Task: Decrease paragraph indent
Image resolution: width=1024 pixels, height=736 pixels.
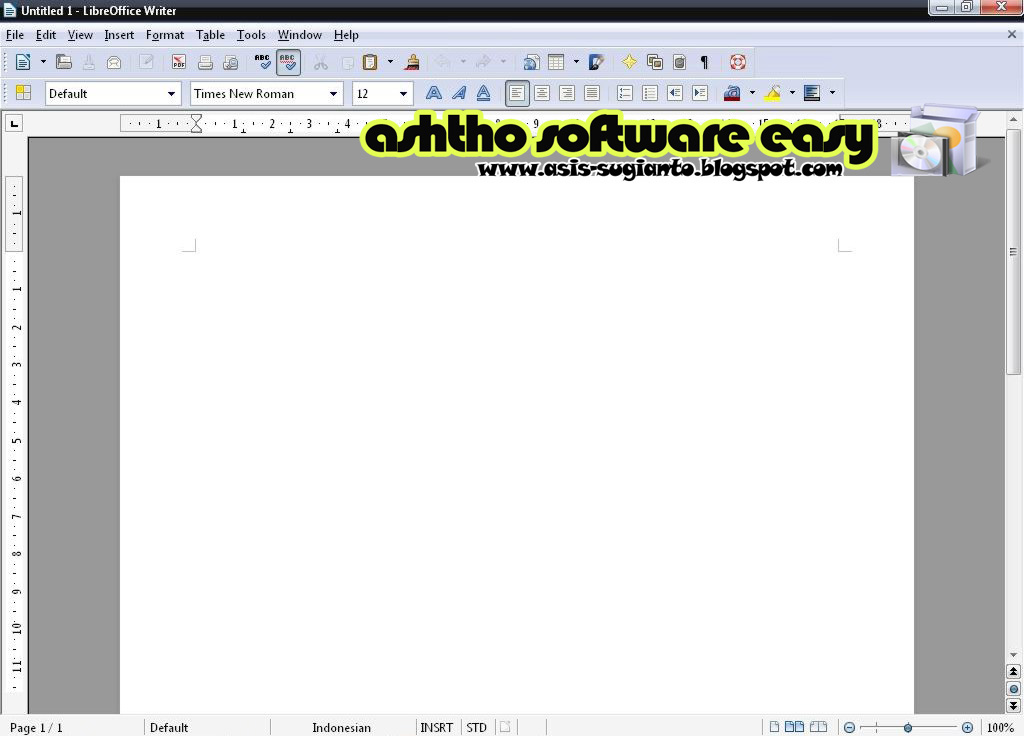Action: click(x=675, y=93)
